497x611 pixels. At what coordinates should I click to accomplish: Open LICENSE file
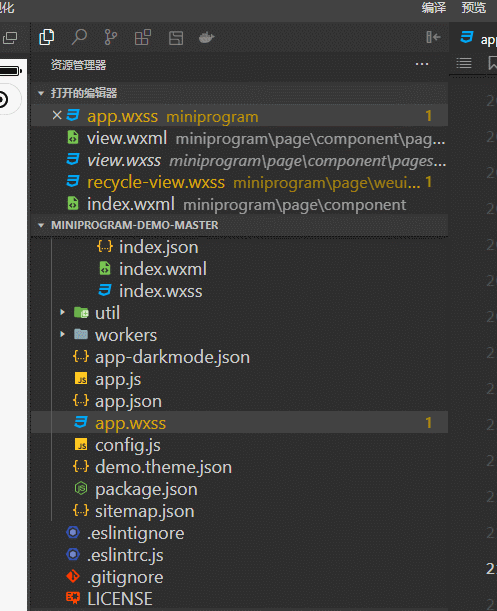(x=239, y=599)
